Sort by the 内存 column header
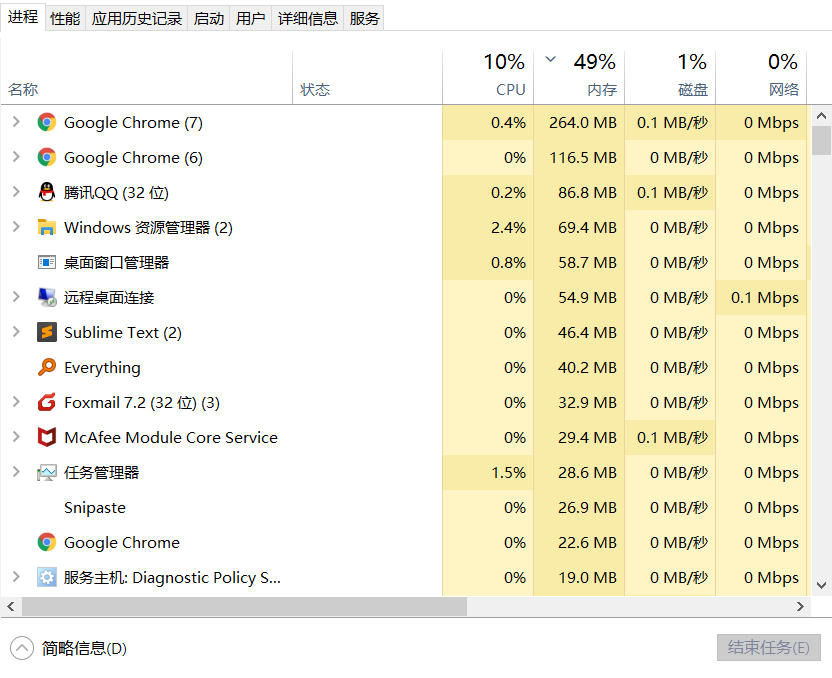Screen dimensions: 832x678 tap(579, 77)
